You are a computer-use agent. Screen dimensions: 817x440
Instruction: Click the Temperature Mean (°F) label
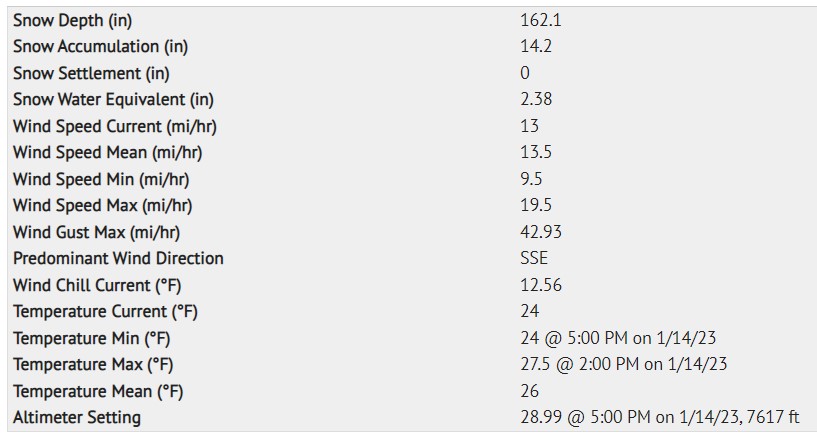[x=98, y=391]
